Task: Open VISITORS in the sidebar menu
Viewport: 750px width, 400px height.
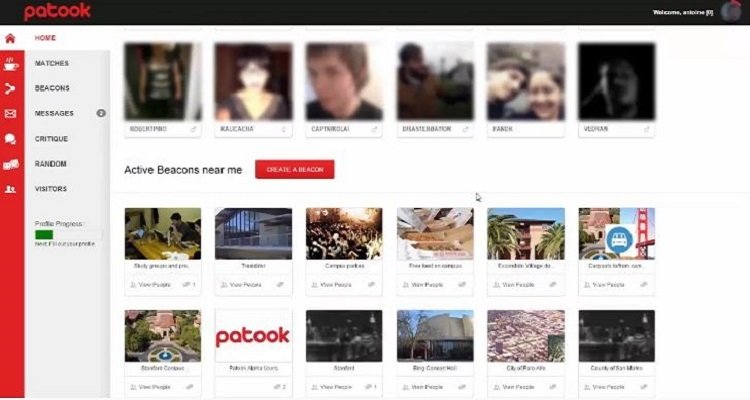Action: [x=51, y=189]
